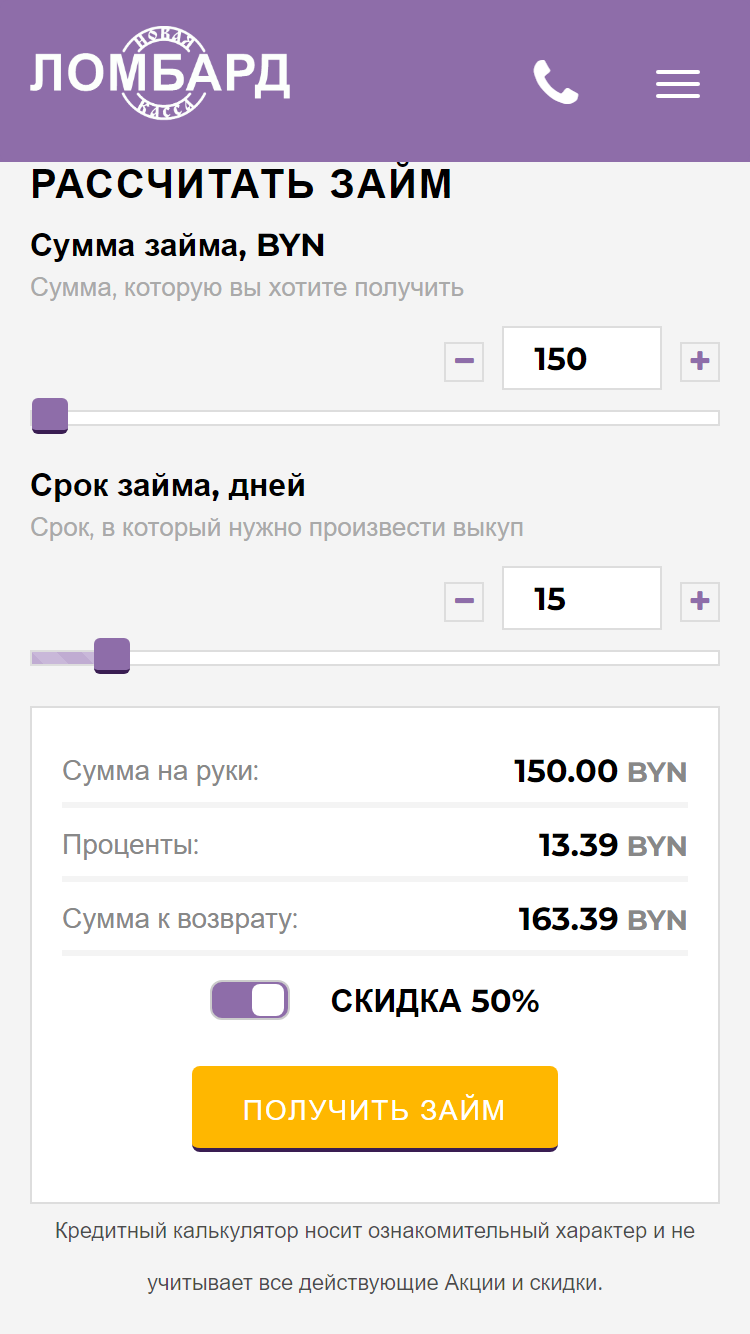Decrease loan term days with minus
The width and height of the screenshot is (750, 1334).
tap(464, 601)
